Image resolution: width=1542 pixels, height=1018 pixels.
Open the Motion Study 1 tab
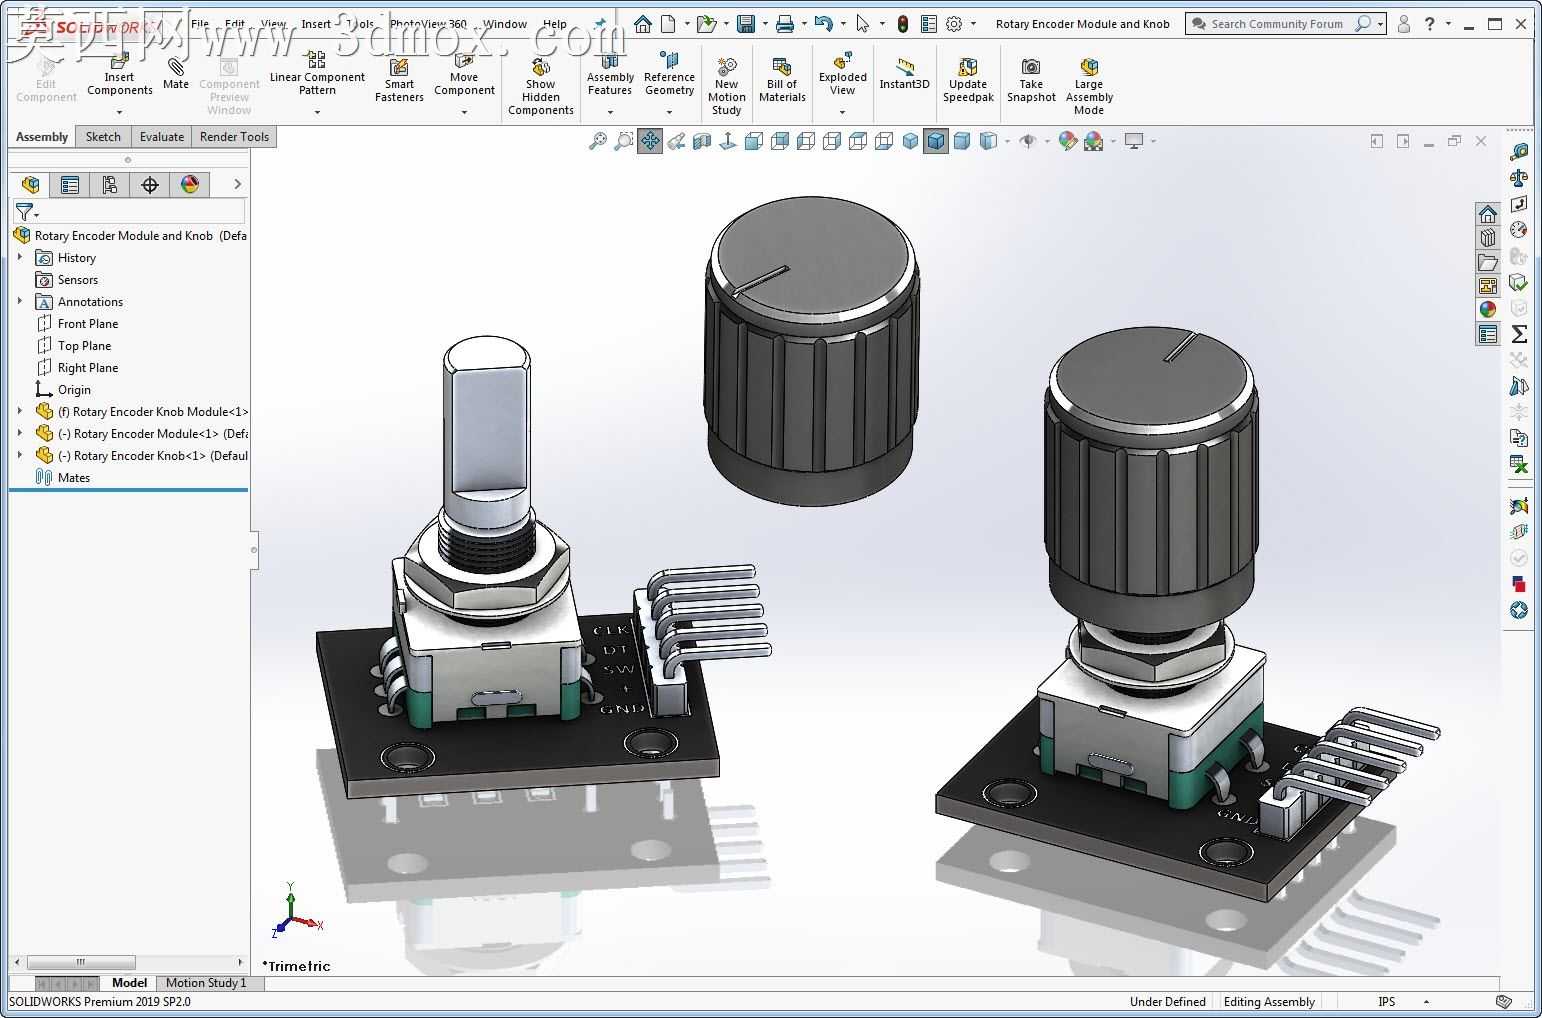pos(206,983)
